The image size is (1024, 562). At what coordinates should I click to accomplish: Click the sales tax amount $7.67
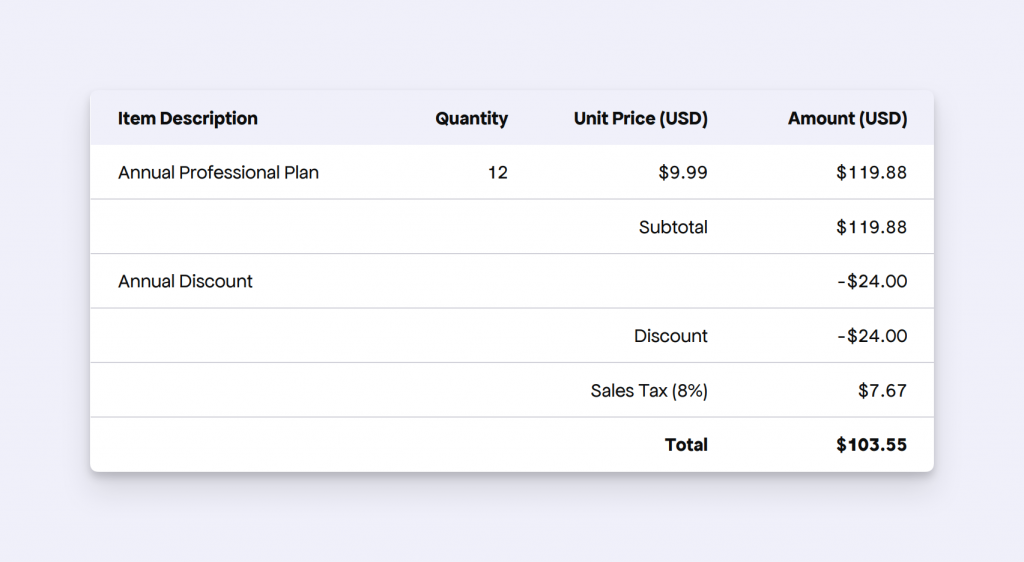(x=882, y=390)
